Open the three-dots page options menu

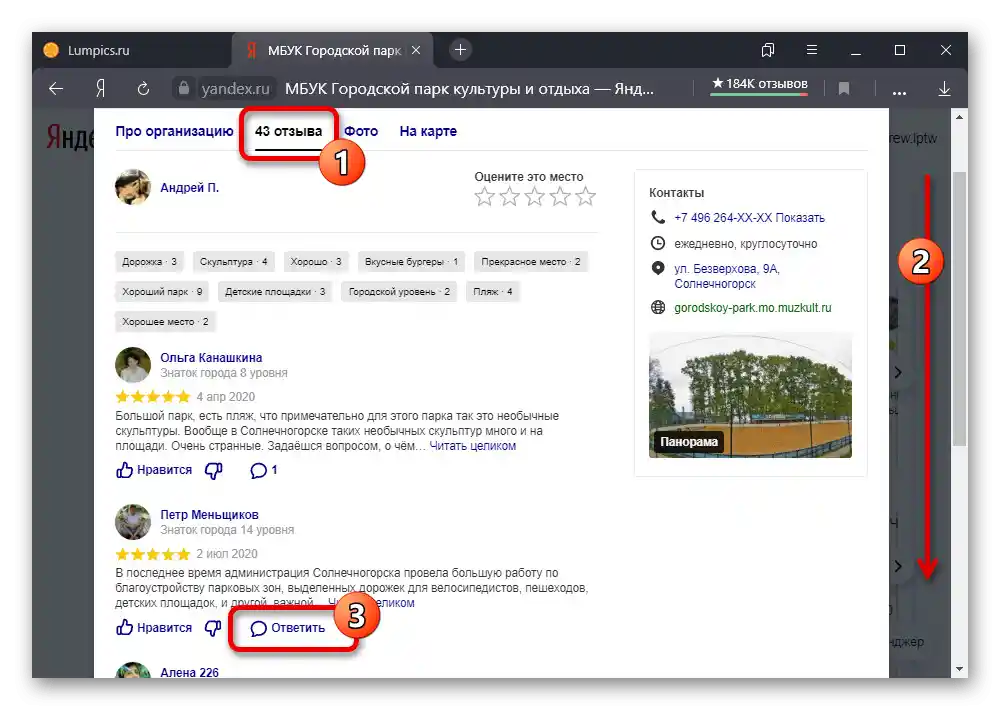click(899, 92)
